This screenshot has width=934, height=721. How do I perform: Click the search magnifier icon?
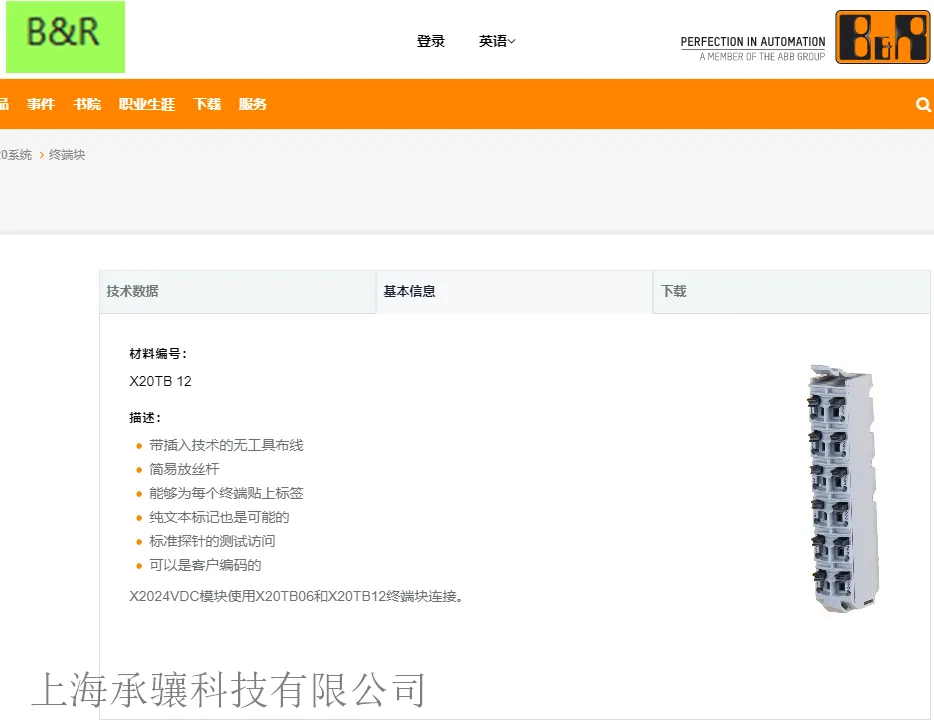pos(923,105)
